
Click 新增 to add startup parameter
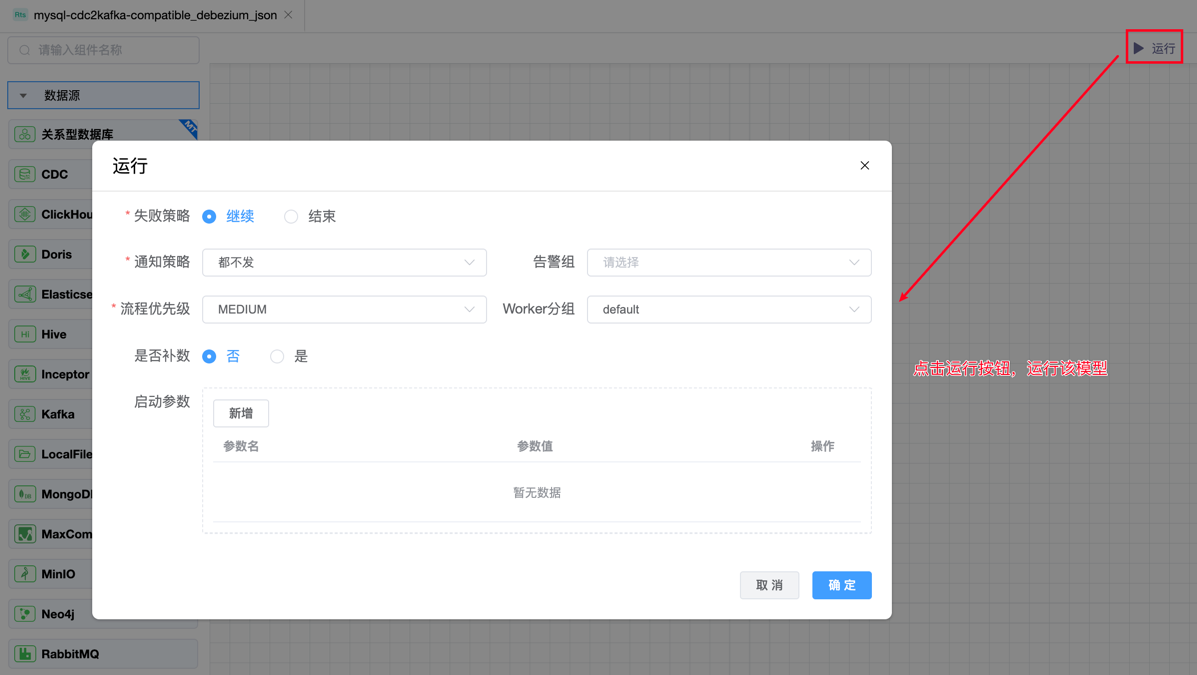(241, 413)
